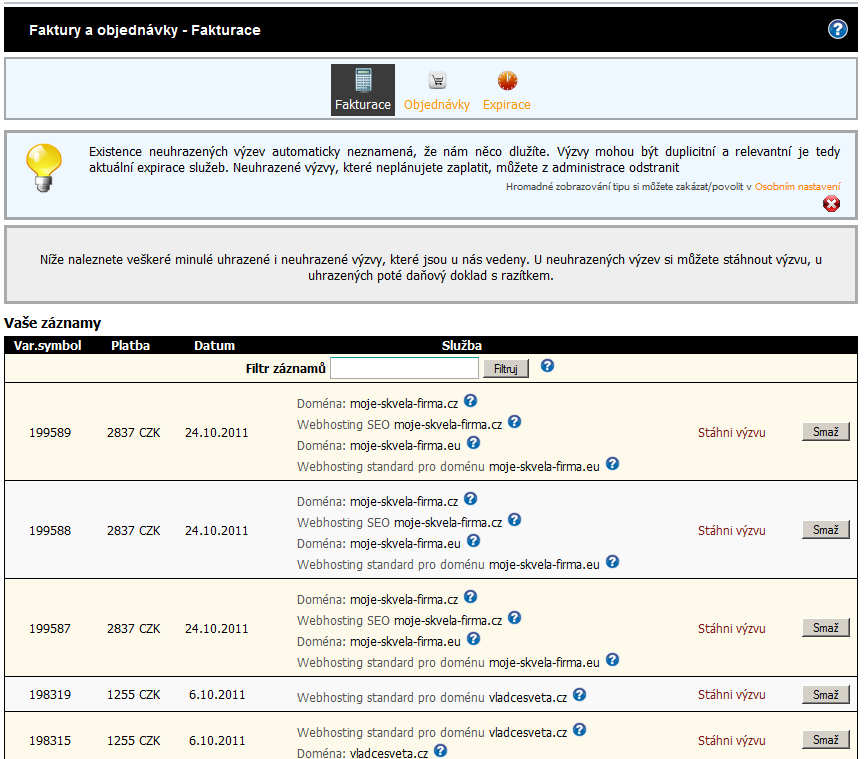Click the help icon in the page header
864x759 pixels.
[837, 29]
